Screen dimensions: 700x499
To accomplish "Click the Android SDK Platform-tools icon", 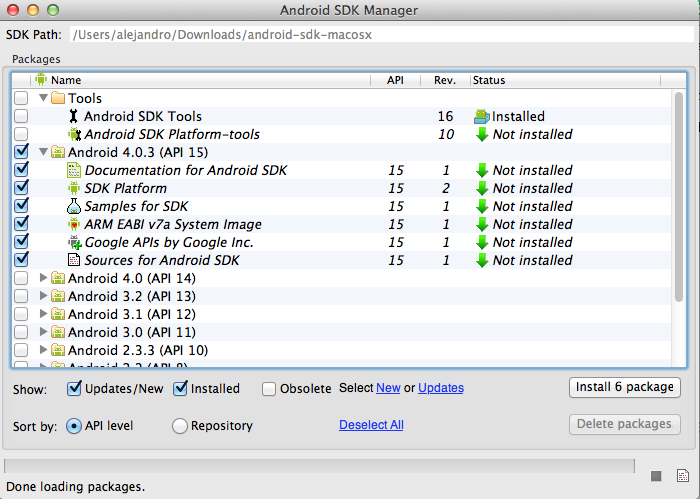I will coord(74,134).
